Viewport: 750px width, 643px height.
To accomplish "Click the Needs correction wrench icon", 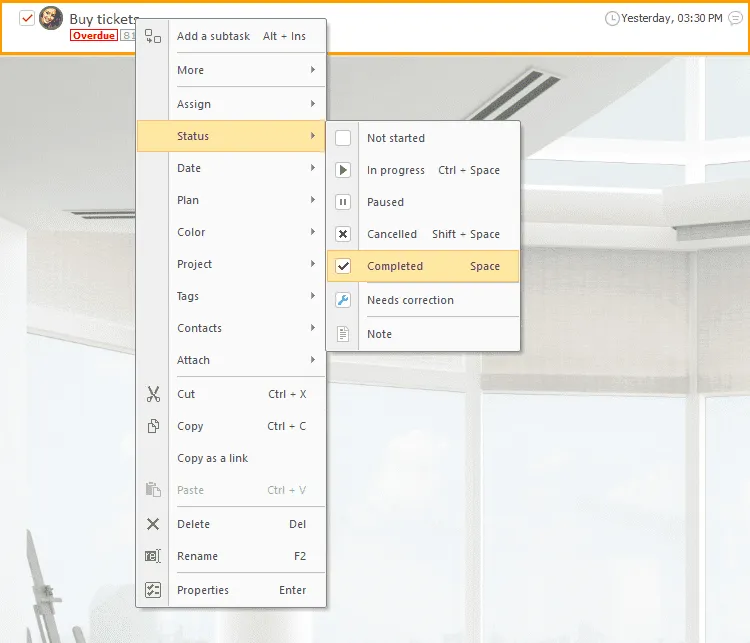I will (x=343, y=300).
